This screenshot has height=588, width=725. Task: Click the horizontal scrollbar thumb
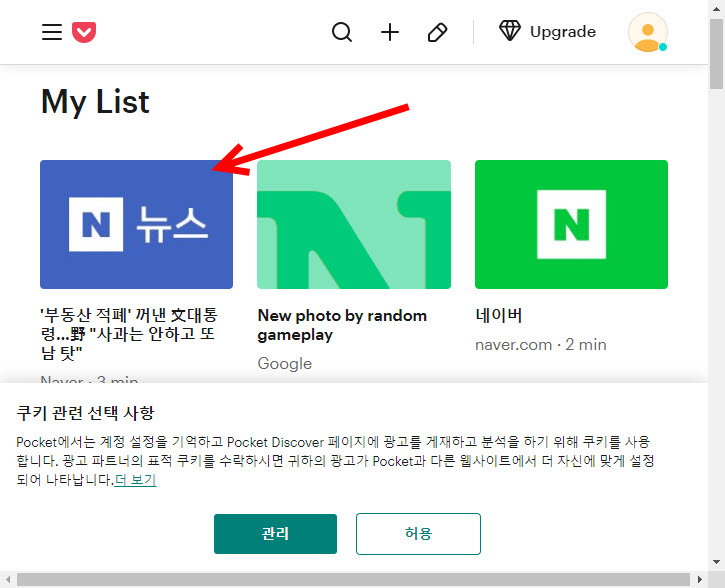coord(354,580)
